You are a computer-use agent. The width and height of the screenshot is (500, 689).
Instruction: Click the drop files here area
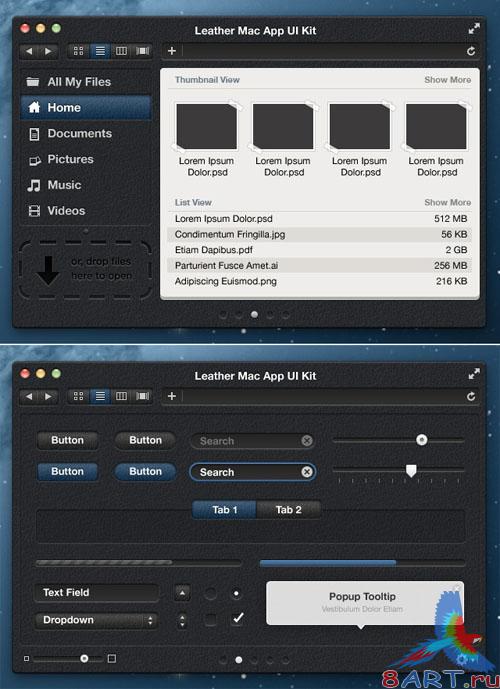[85, 269]
